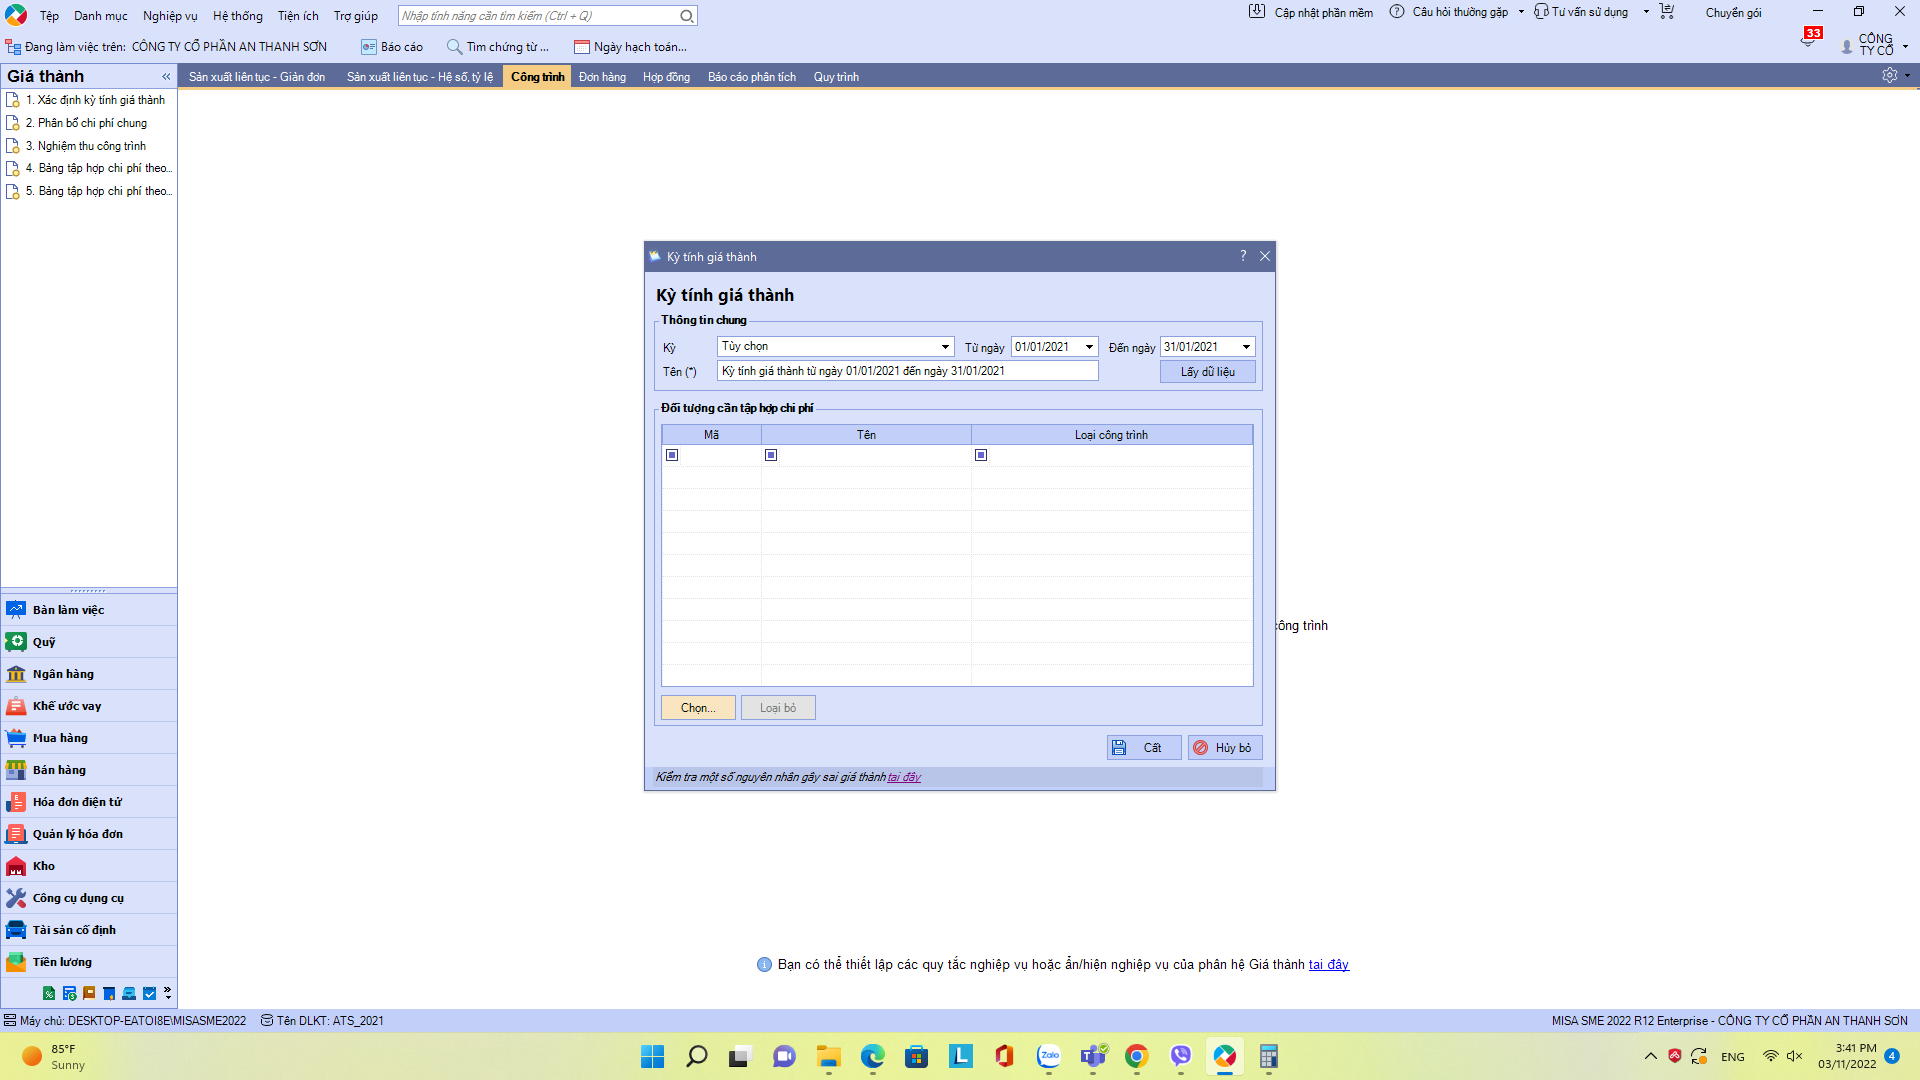Open the settings gear icon on tab bar
This screenshot has width=1920, height=1080.
click(x=1889, y=76)
